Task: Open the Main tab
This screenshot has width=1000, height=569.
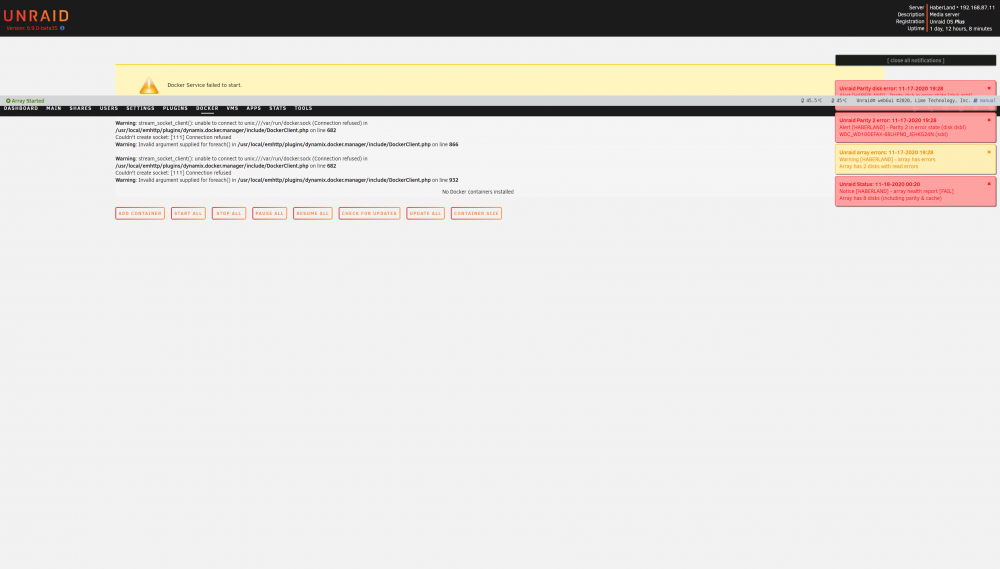Action: (x=54, y=108)
